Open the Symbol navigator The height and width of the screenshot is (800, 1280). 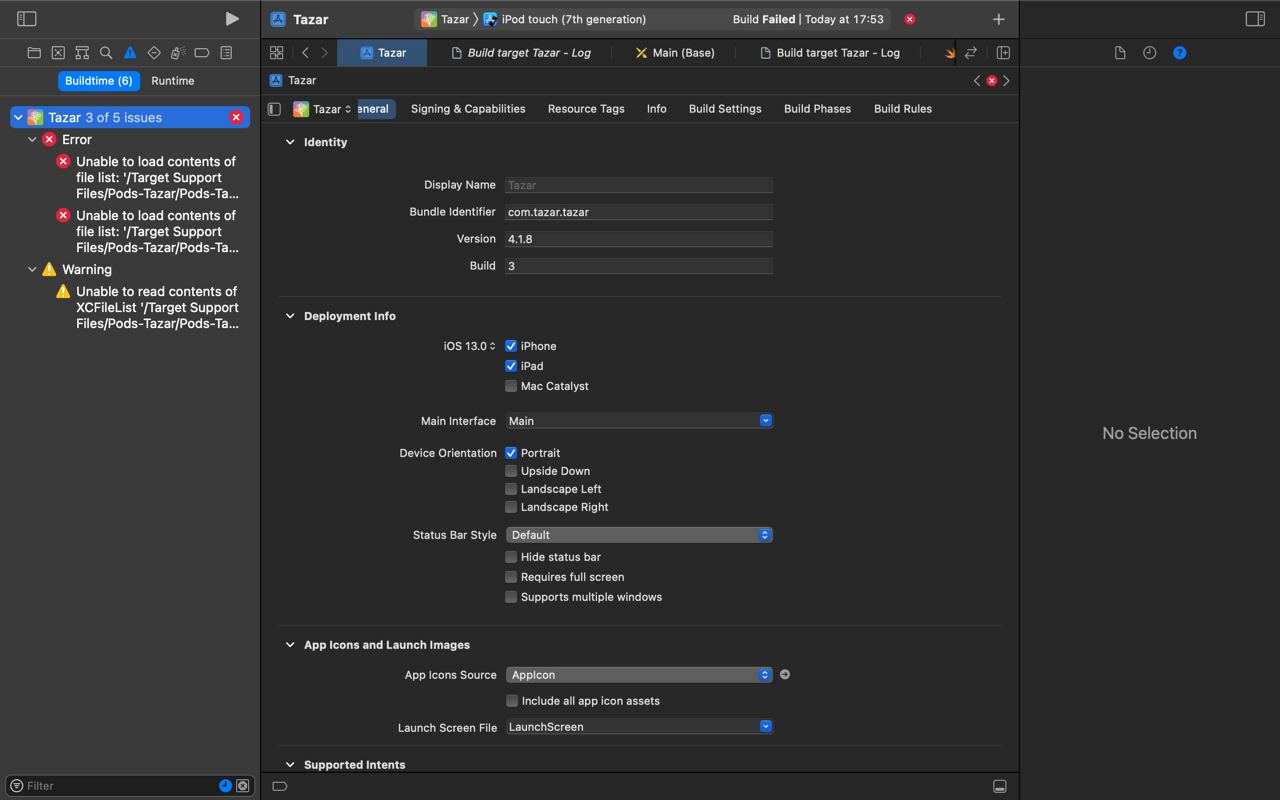(82, 53)
